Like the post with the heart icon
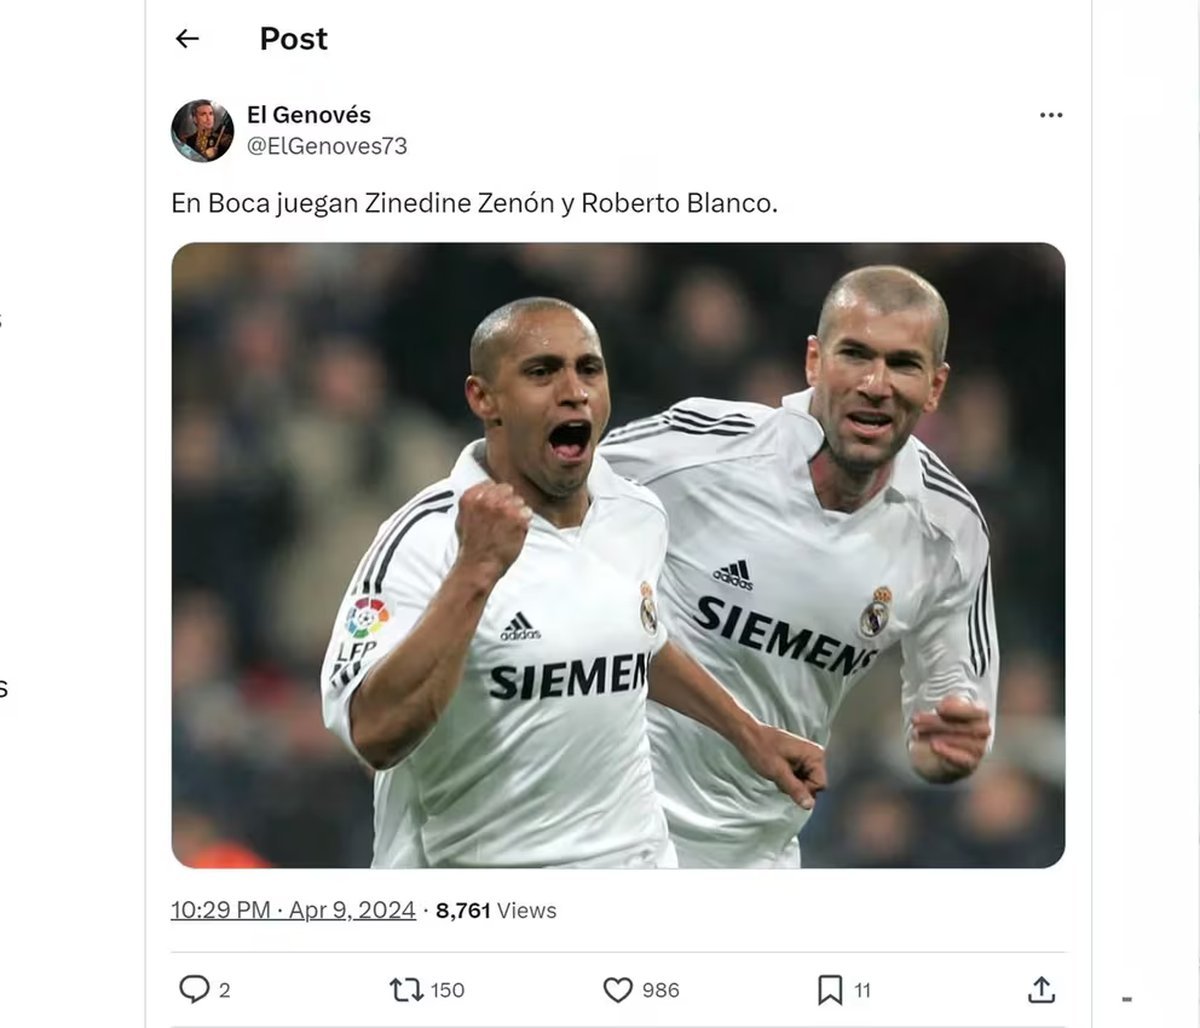1200x1028 pixels. 618,989
